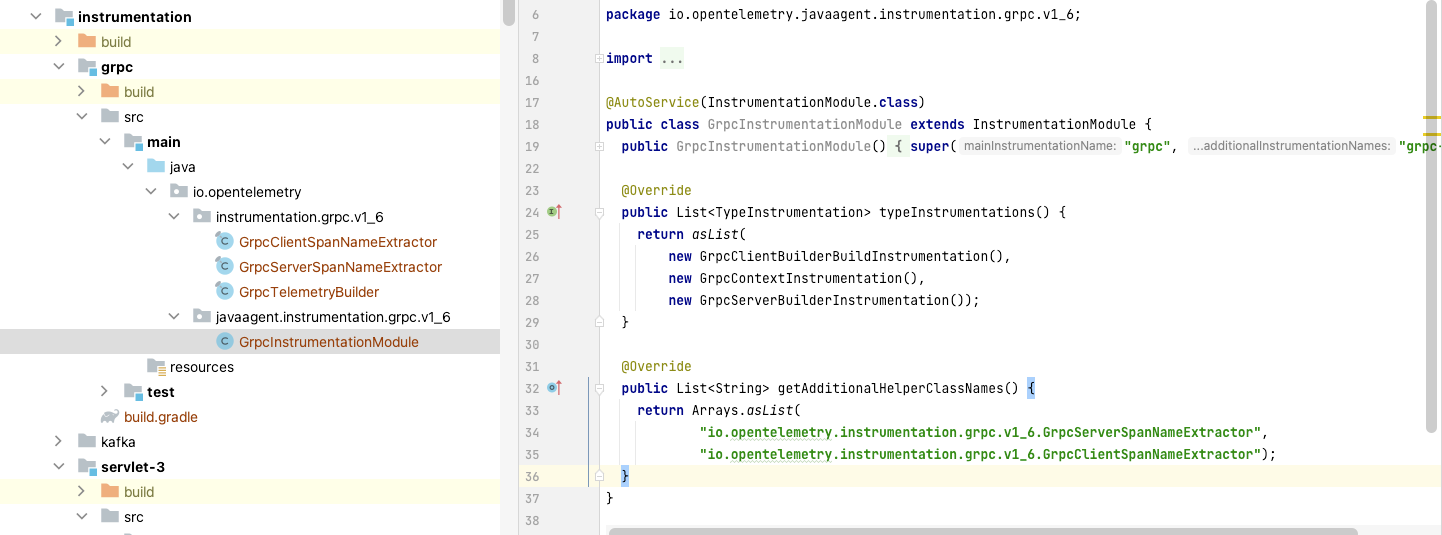This screenshot has width=1442, height=535.
Task: Collapse the instrumentation tree node
Action: click(x=36, y=17)
